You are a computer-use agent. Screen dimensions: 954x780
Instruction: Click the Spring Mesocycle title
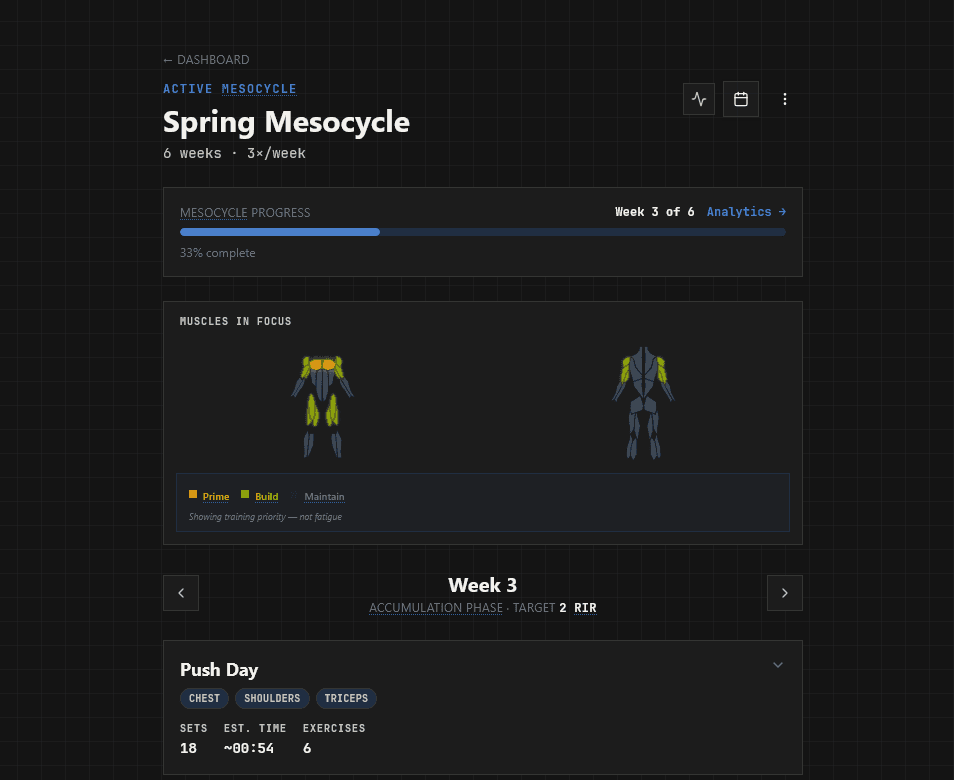(x=286, y=122)
